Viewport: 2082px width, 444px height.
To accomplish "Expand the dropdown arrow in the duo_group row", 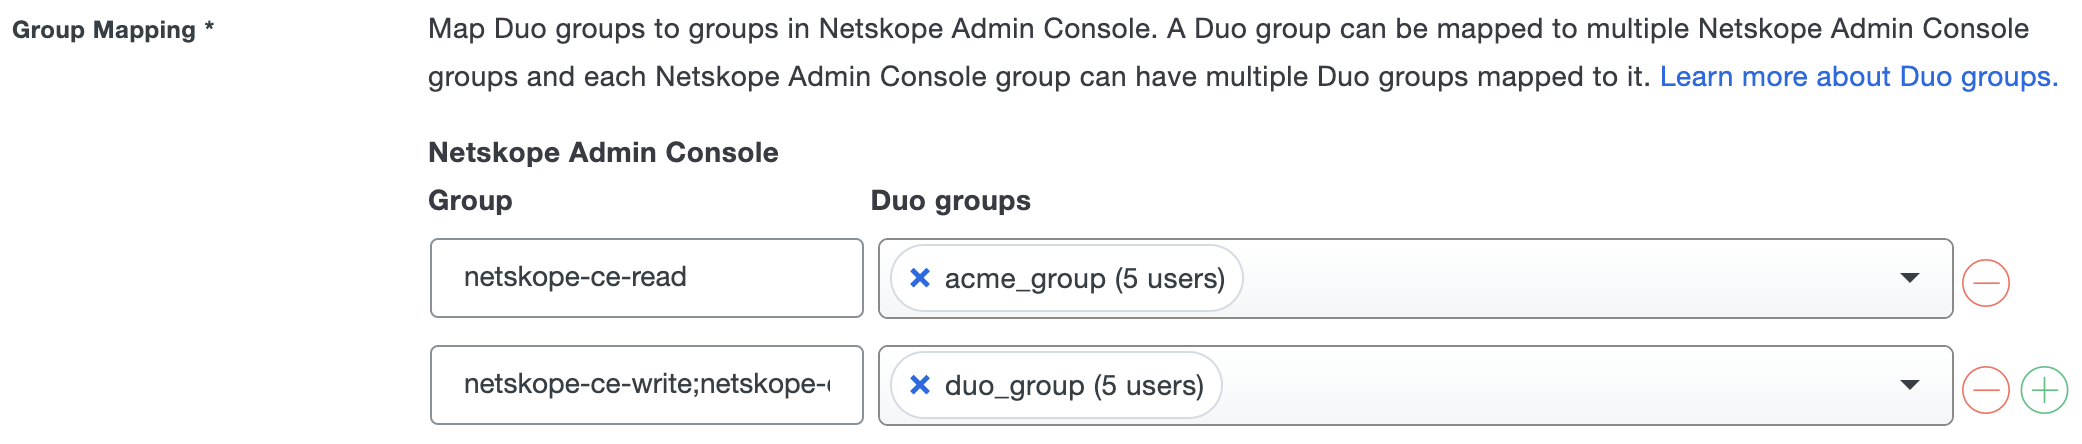I will click(1909, 385).
